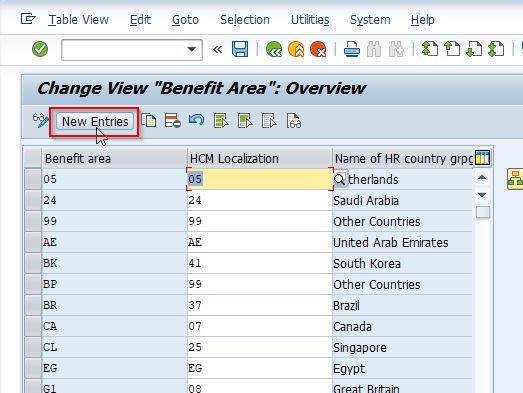
Task: Click the table scroll down arrow
Action: tap(482, 194)
